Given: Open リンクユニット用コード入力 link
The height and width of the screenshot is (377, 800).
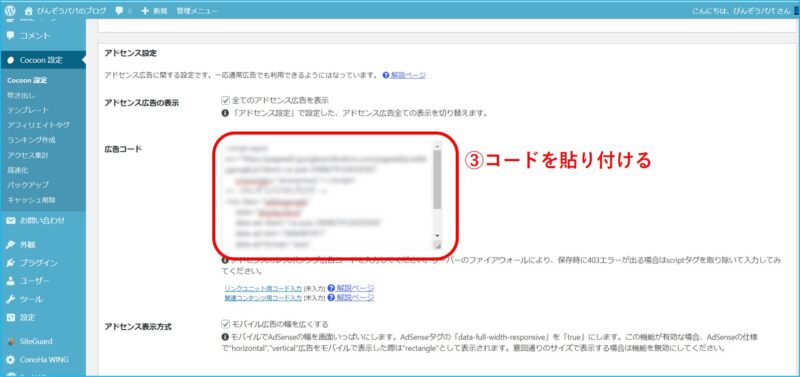Looking at the screenshot, I should click(263, 289).
